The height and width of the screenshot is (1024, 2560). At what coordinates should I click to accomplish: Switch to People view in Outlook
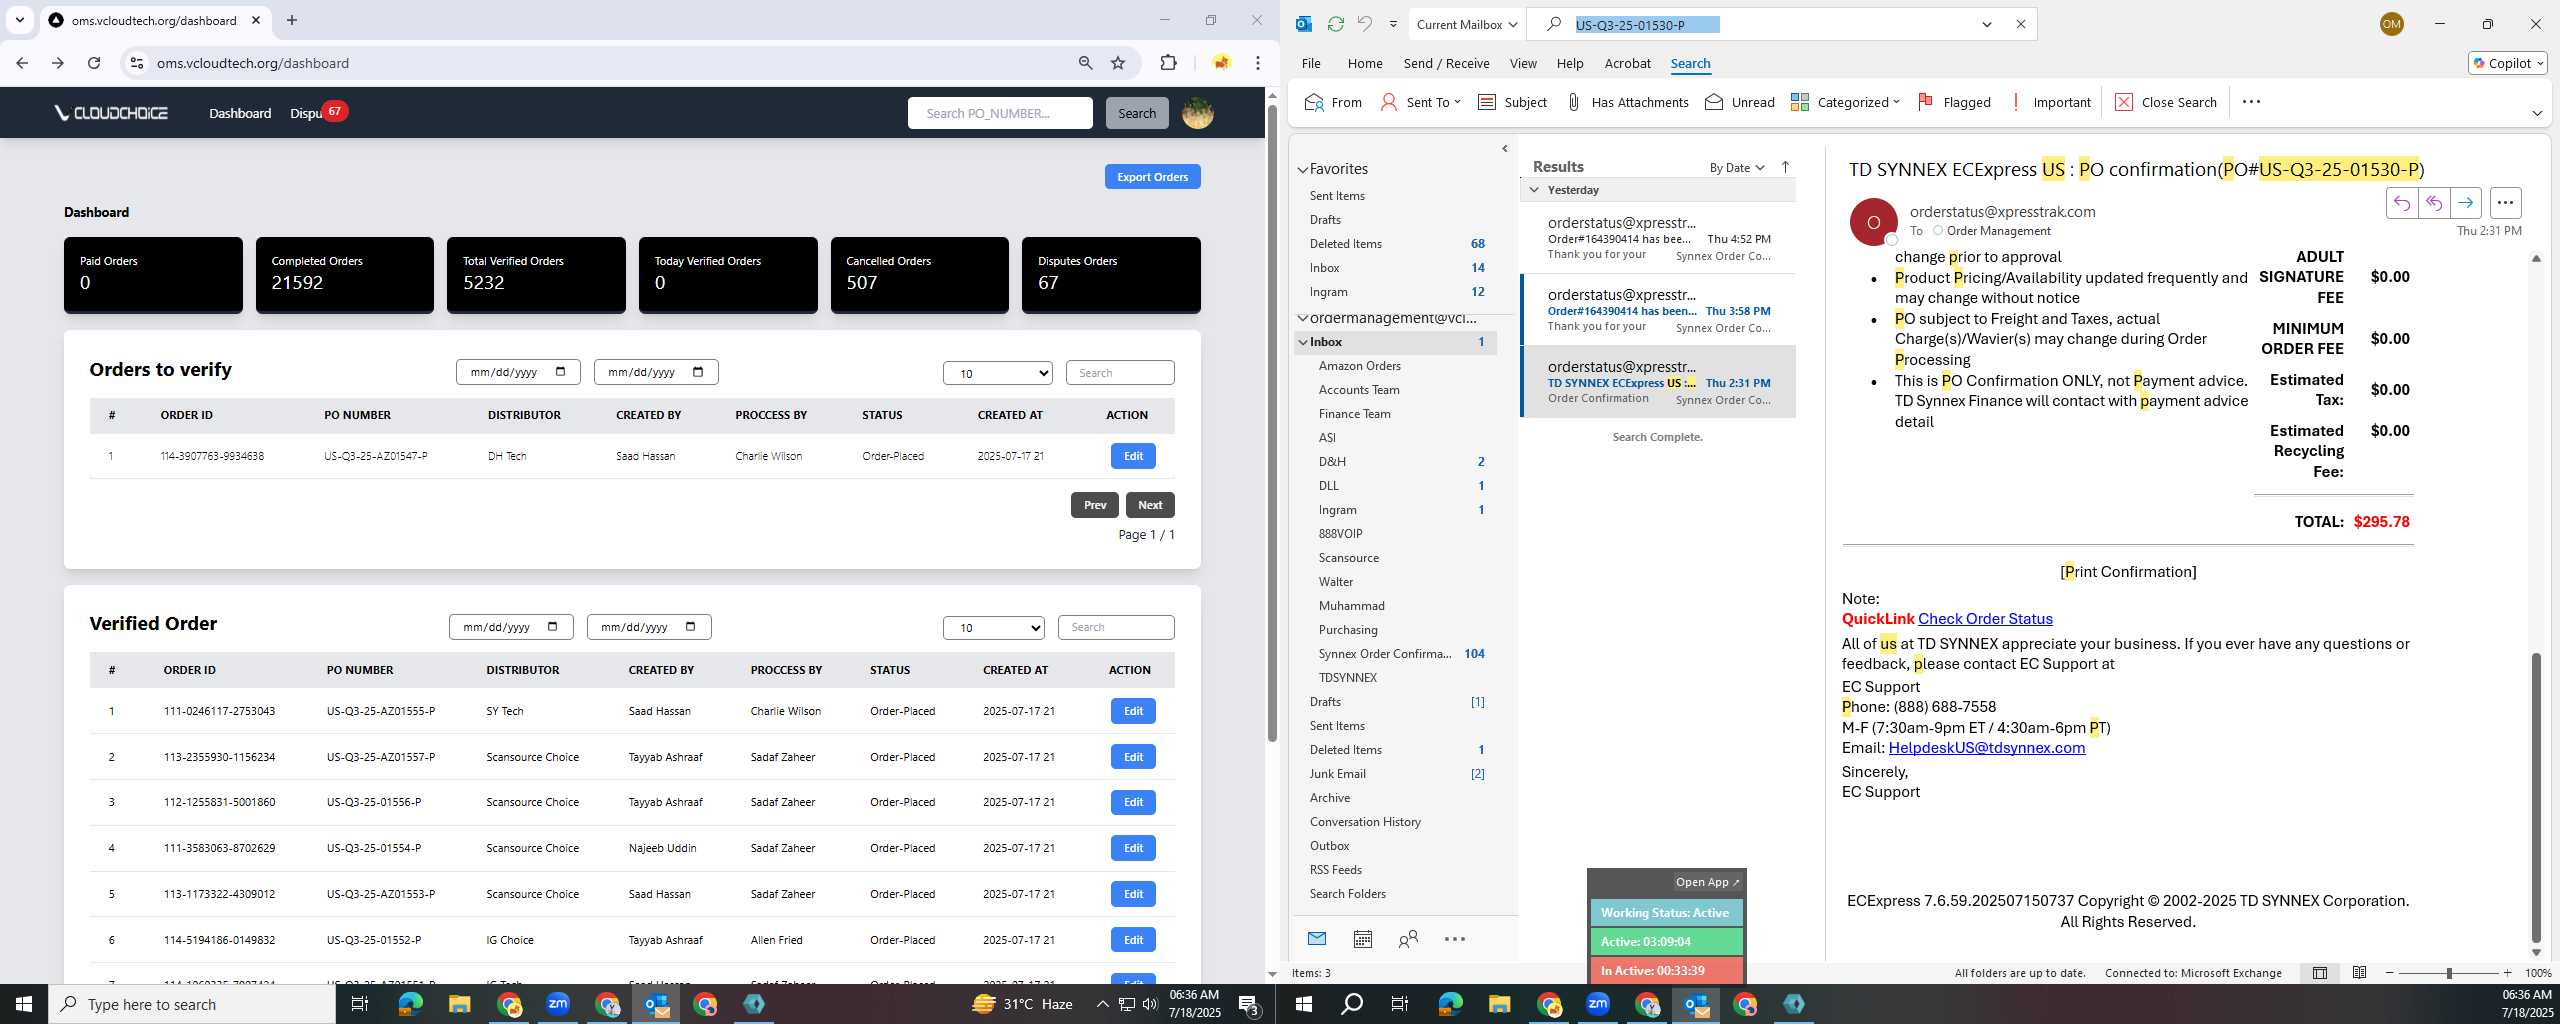(x=1408, y=939)
